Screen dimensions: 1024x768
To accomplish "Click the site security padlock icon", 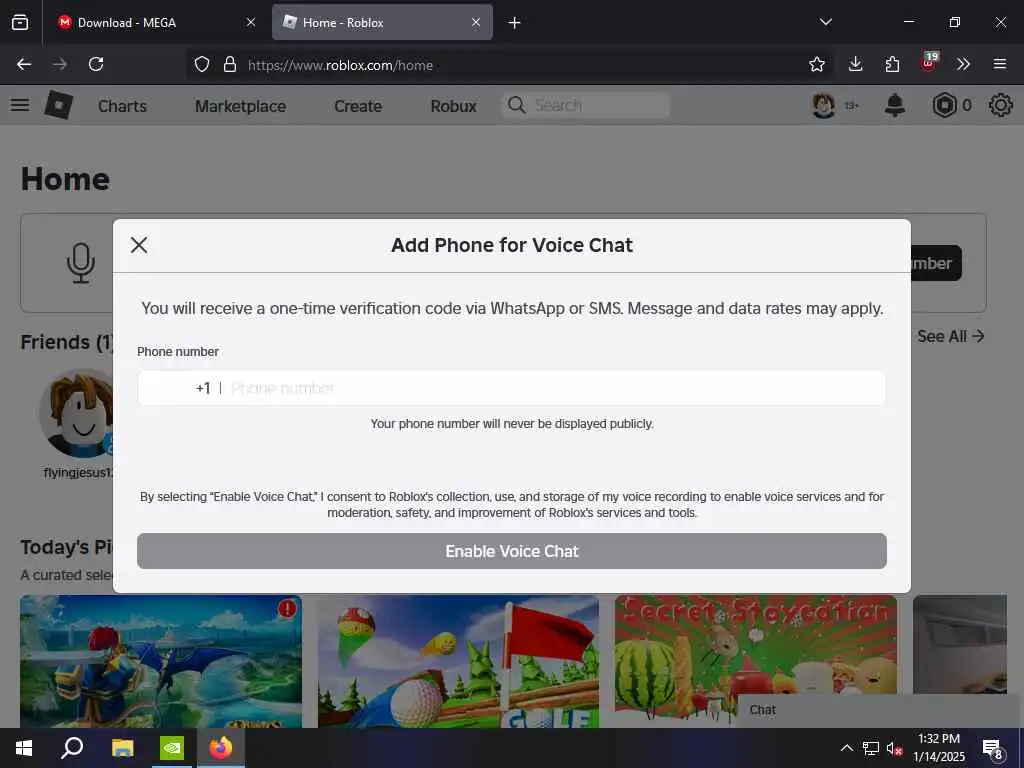I will (x=229, y=65).
